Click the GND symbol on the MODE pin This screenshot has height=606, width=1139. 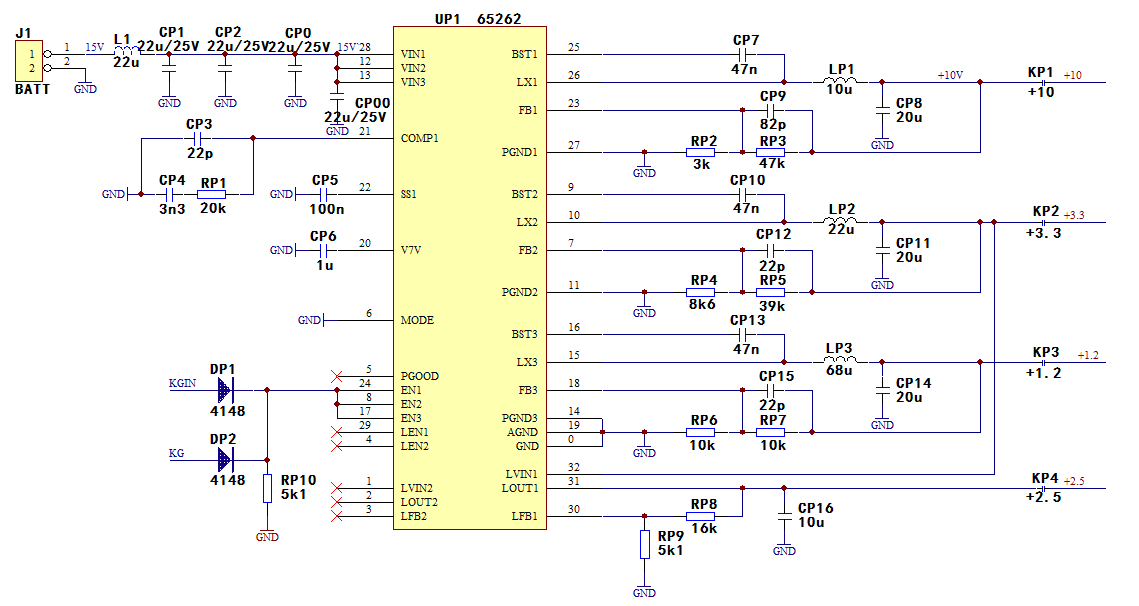(x=312, y=320)
